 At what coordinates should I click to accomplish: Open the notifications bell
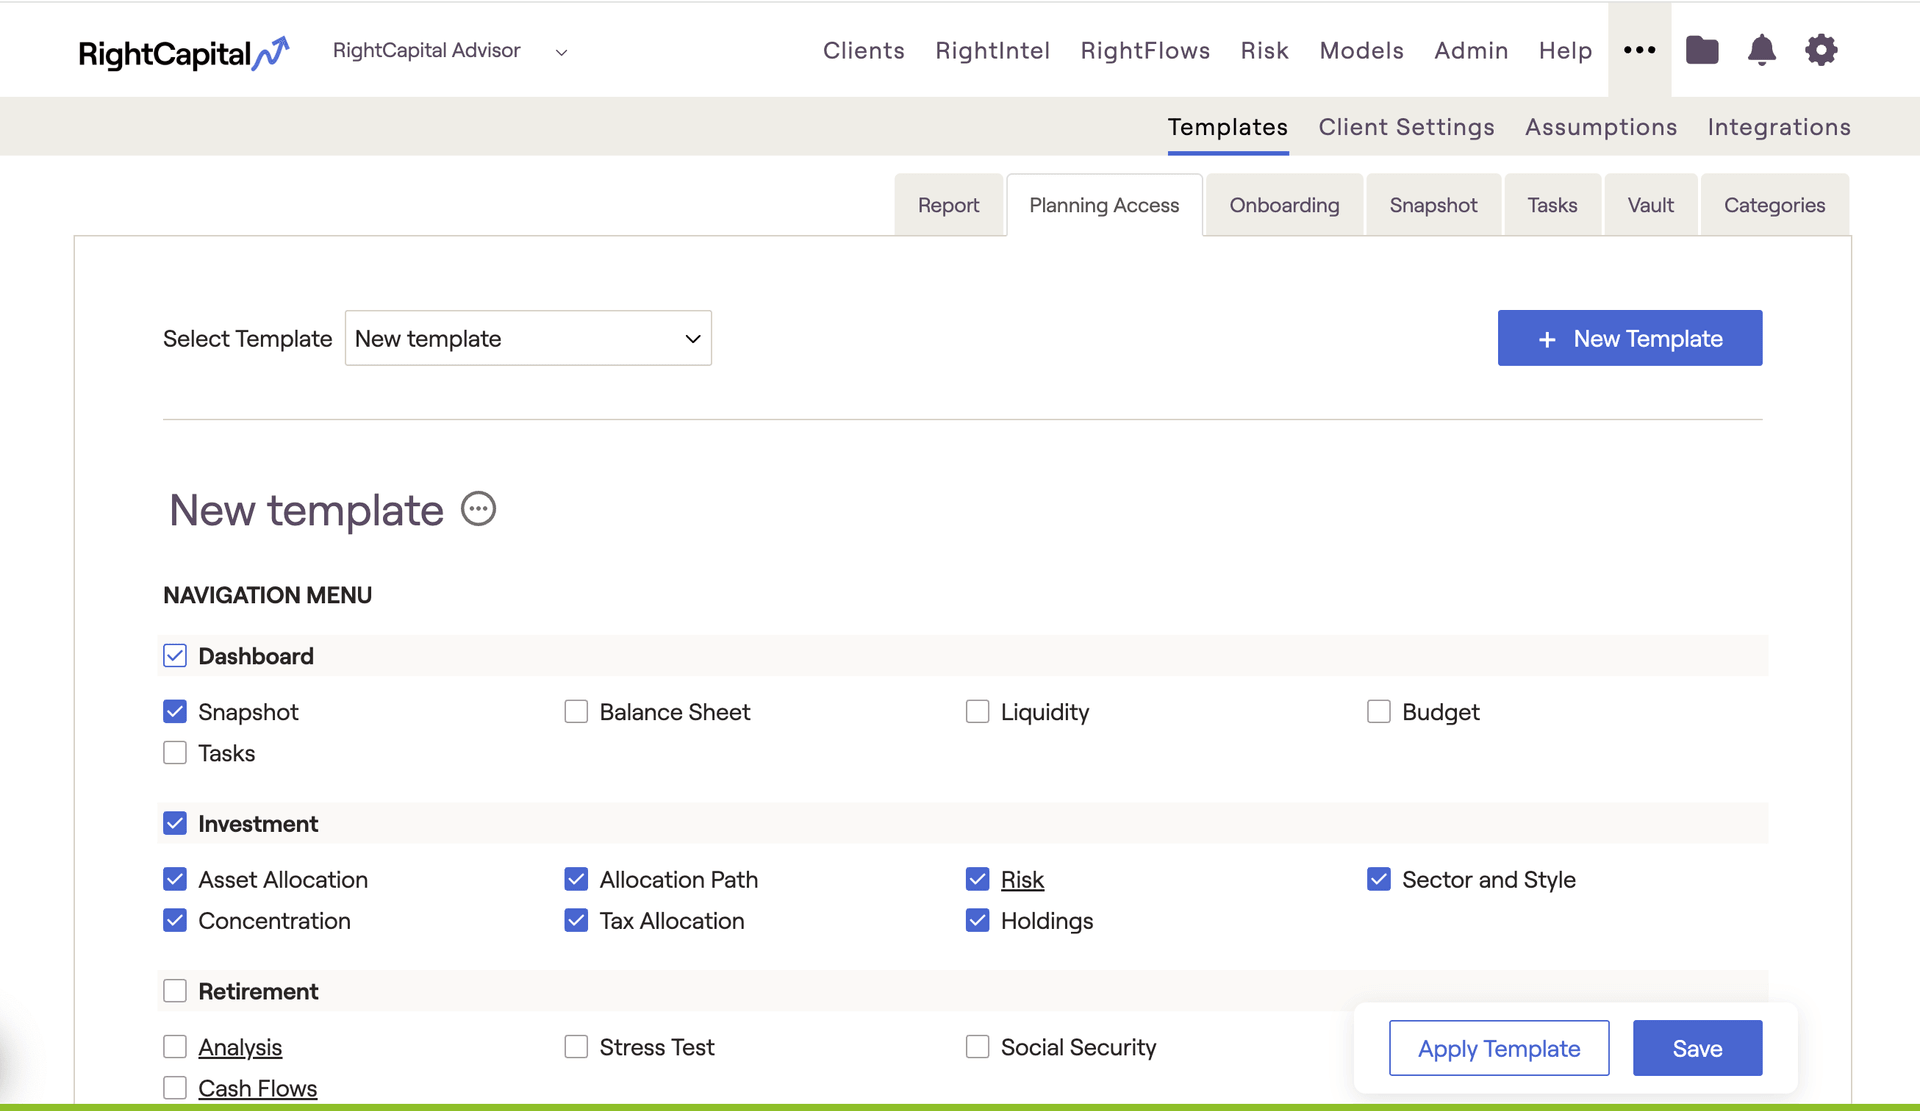[x=1761, y=50]
